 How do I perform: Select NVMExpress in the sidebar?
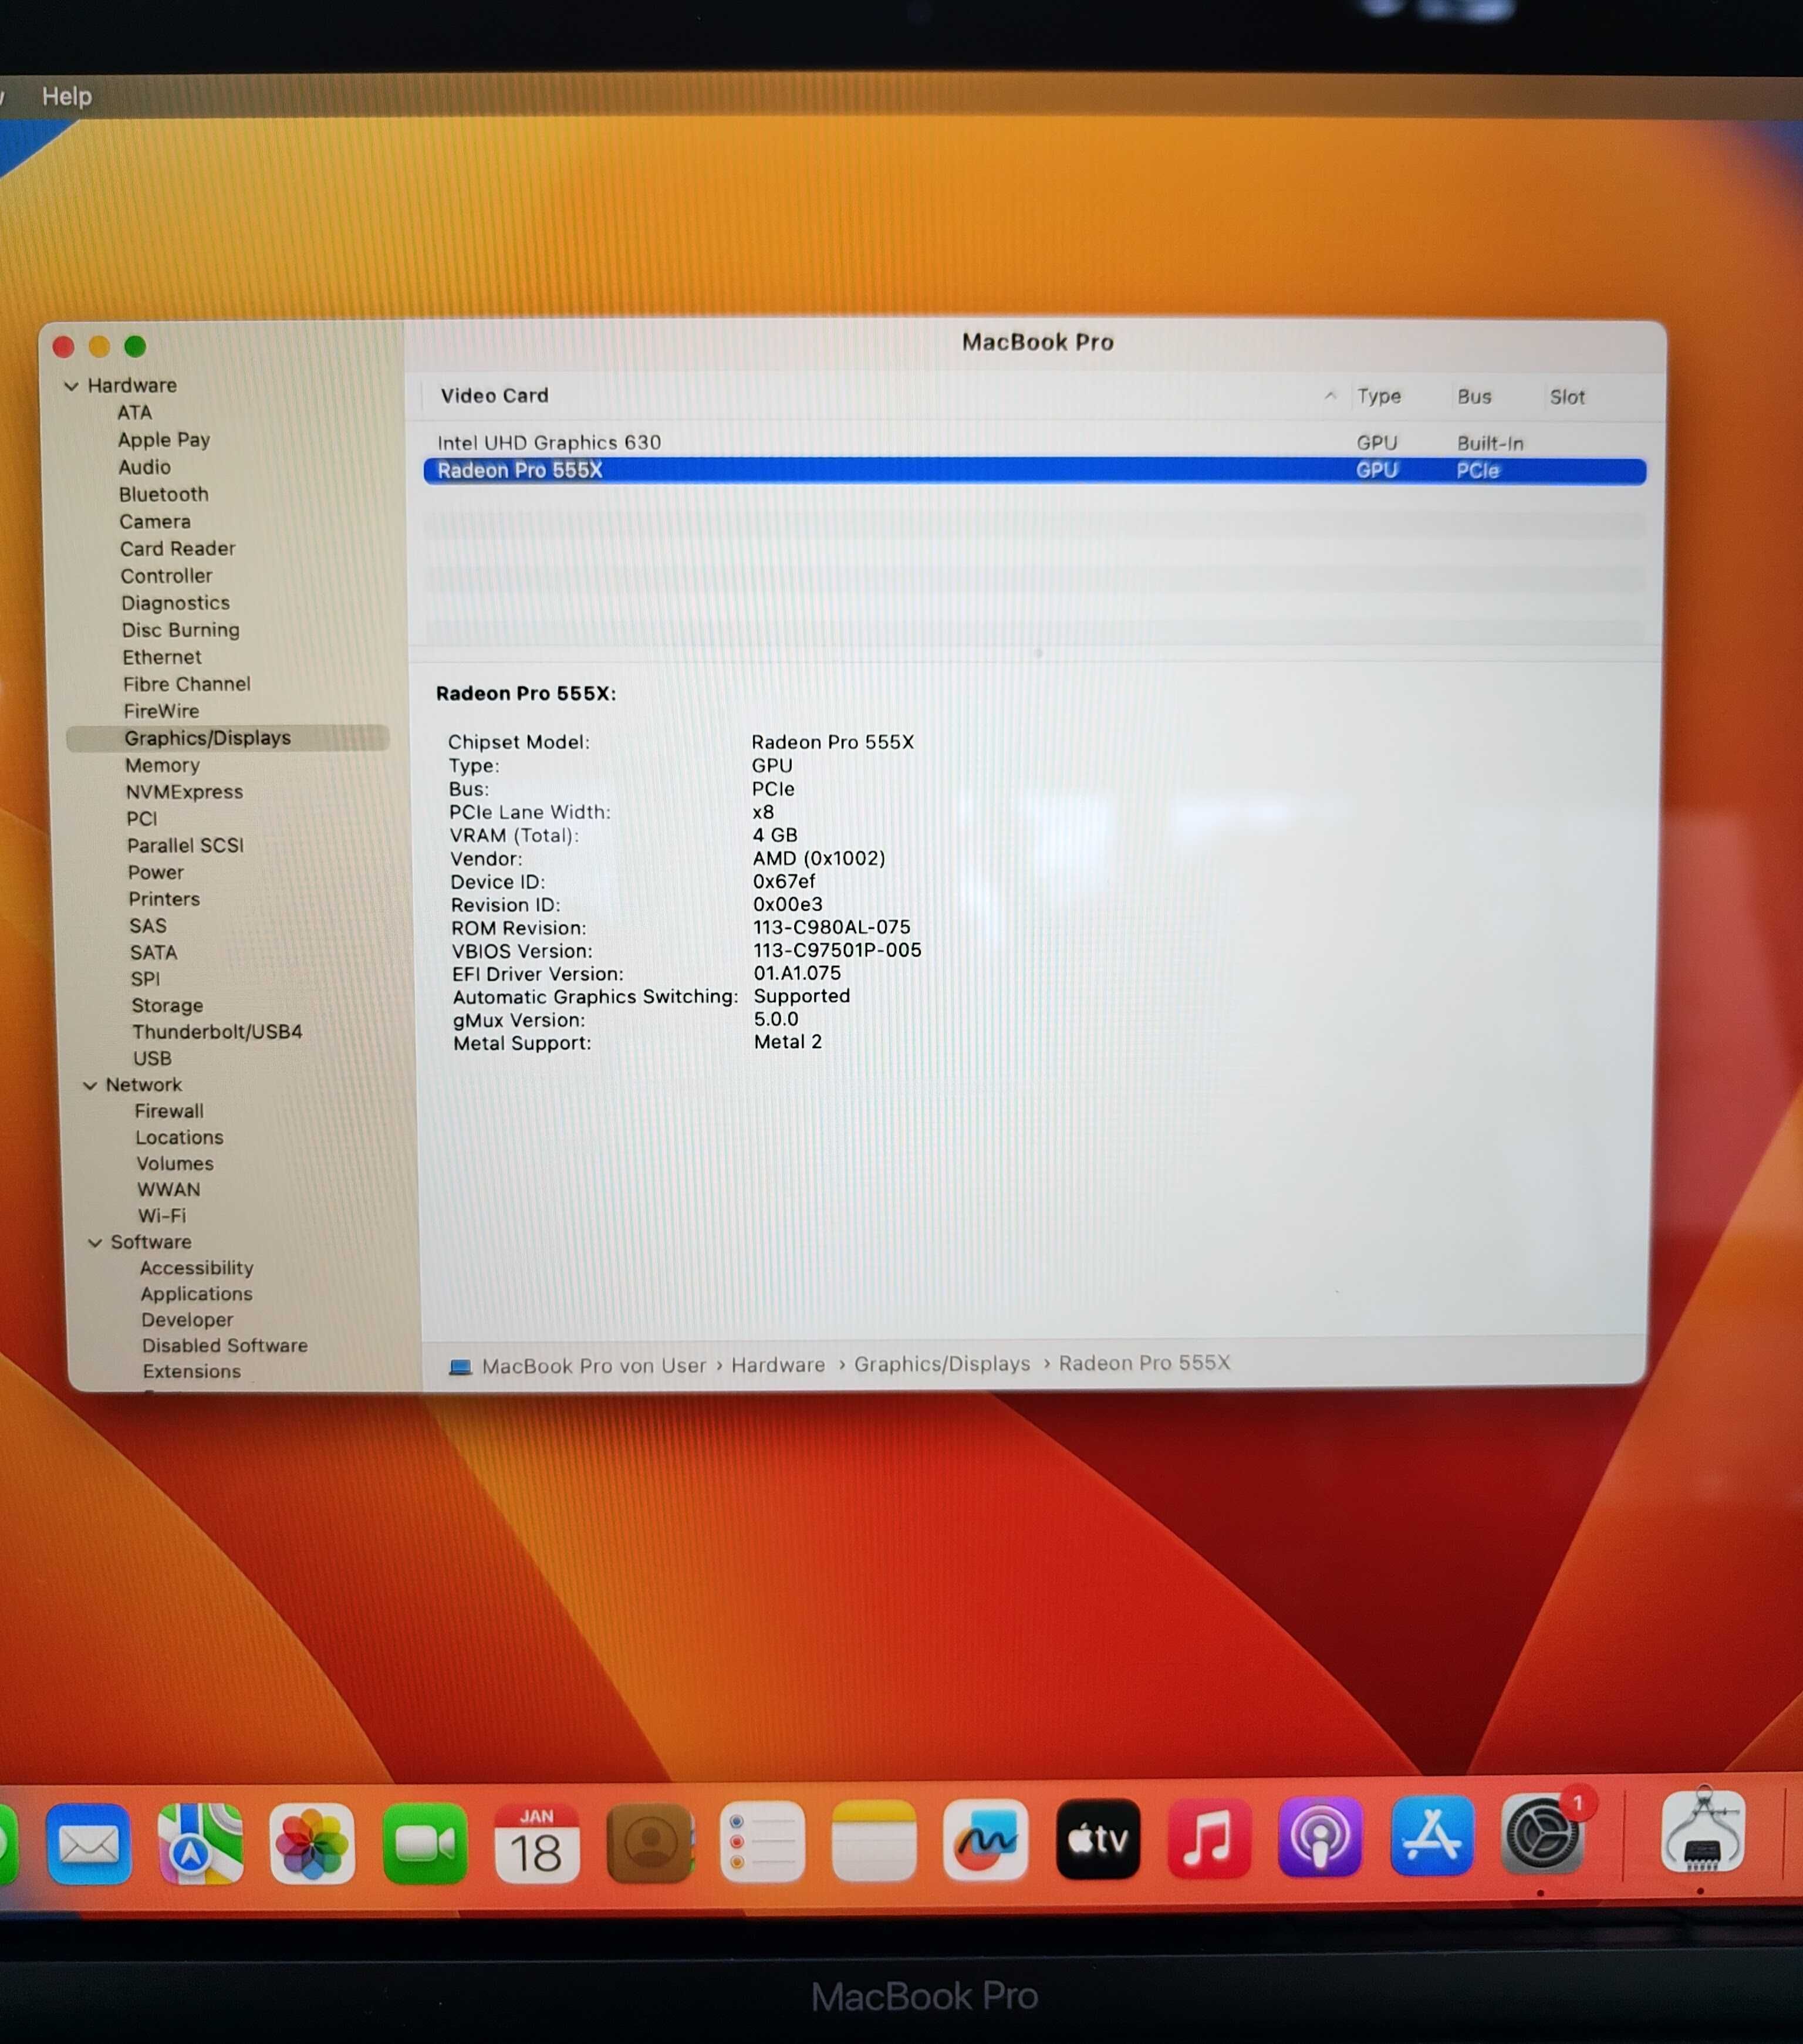pos(184,792)
